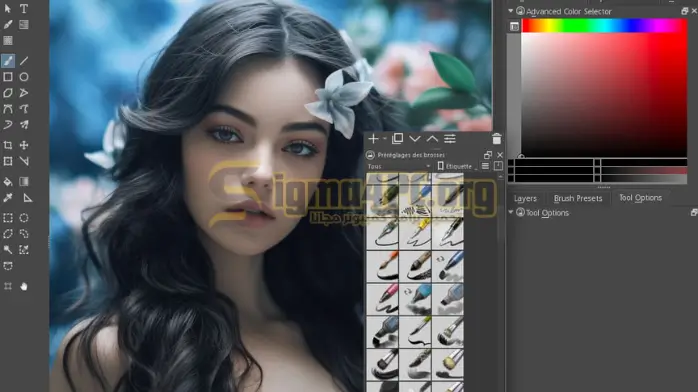Select the Color Picker eyedropper tool
The image size is (698, 392).
(8, 198)
